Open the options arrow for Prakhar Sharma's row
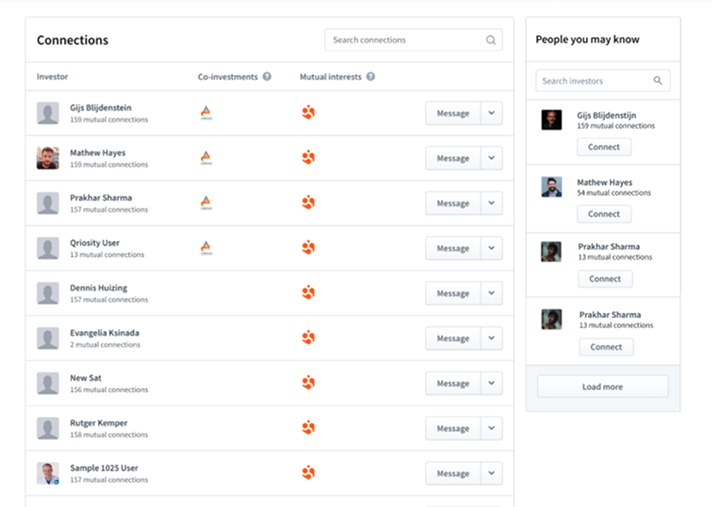Screen dimensions: 712x507 pyautogui.click(x=491, y=203)
